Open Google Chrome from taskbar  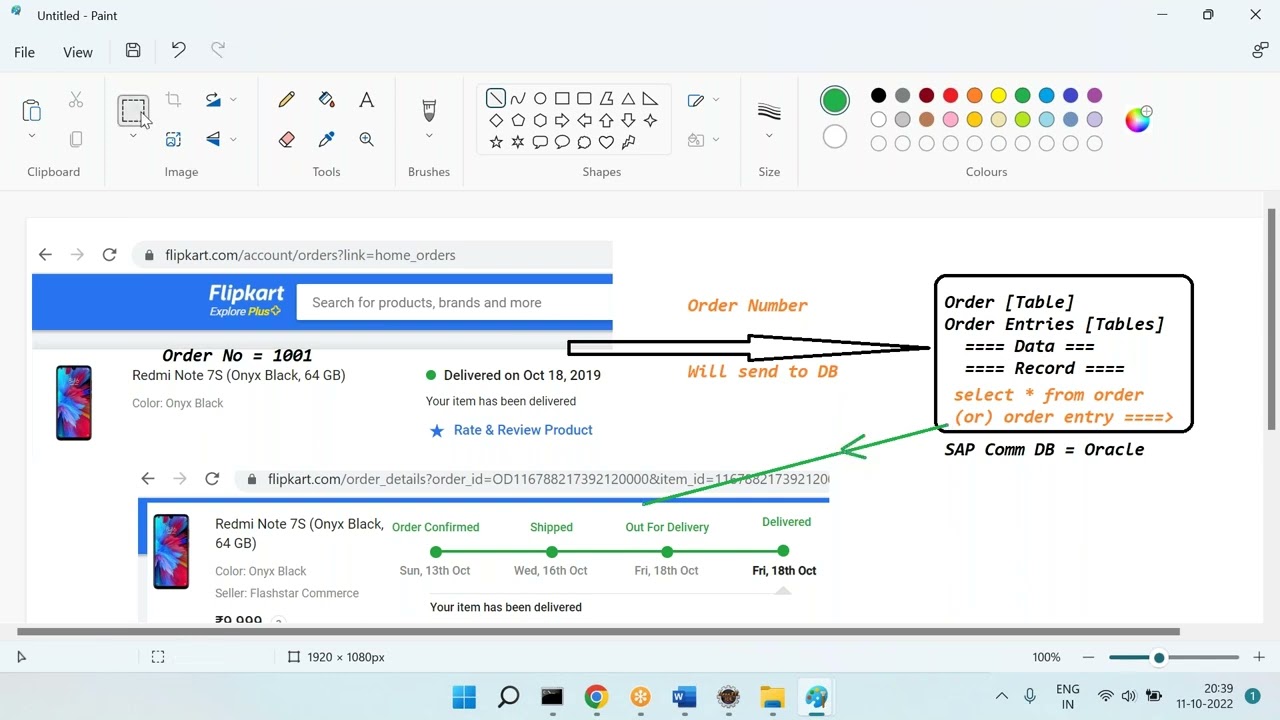[x=596, y=696]
